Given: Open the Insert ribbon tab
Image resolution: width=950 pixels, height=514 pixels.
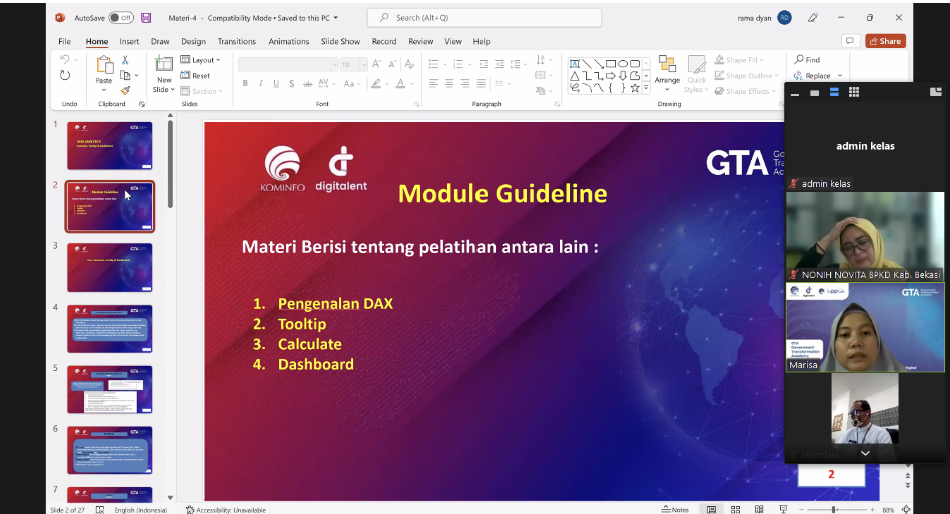Looking at the screenshot, I should pos(129,42).
